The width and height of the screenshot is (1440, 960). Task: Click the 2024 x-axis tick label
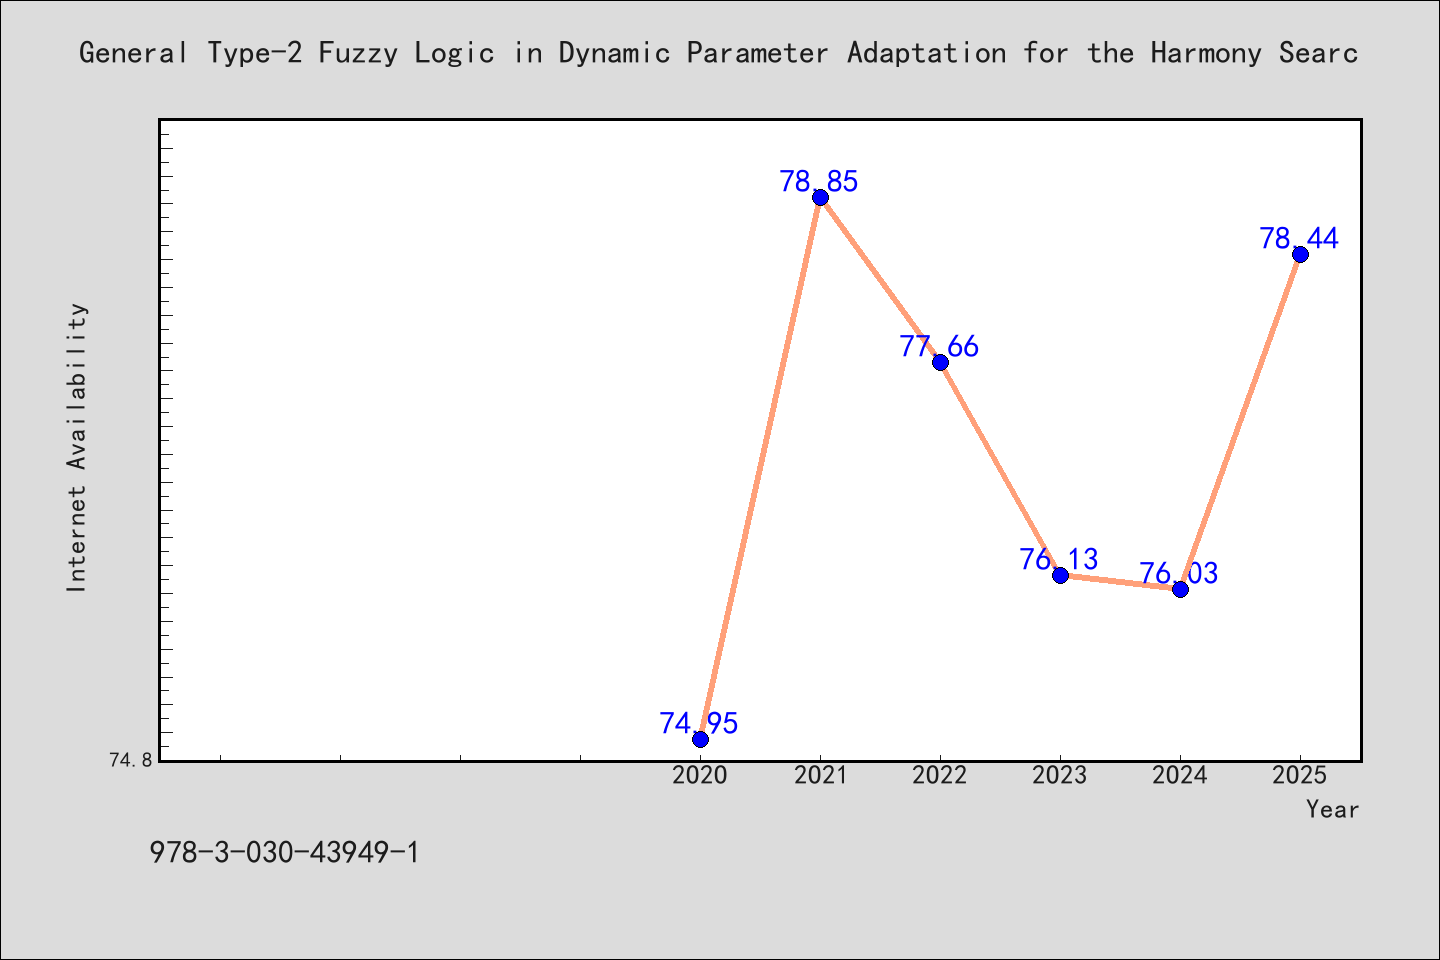[x=1180, y=775]
